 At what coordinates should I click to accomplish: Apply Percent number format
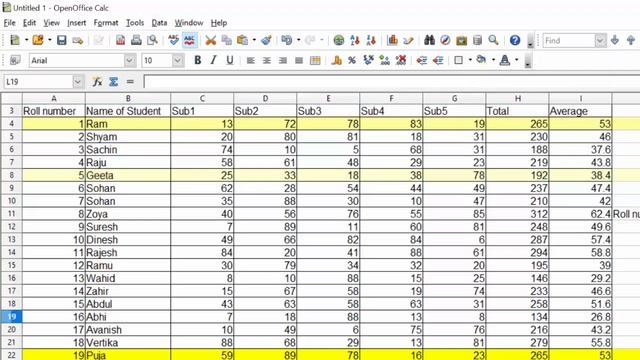352,60
